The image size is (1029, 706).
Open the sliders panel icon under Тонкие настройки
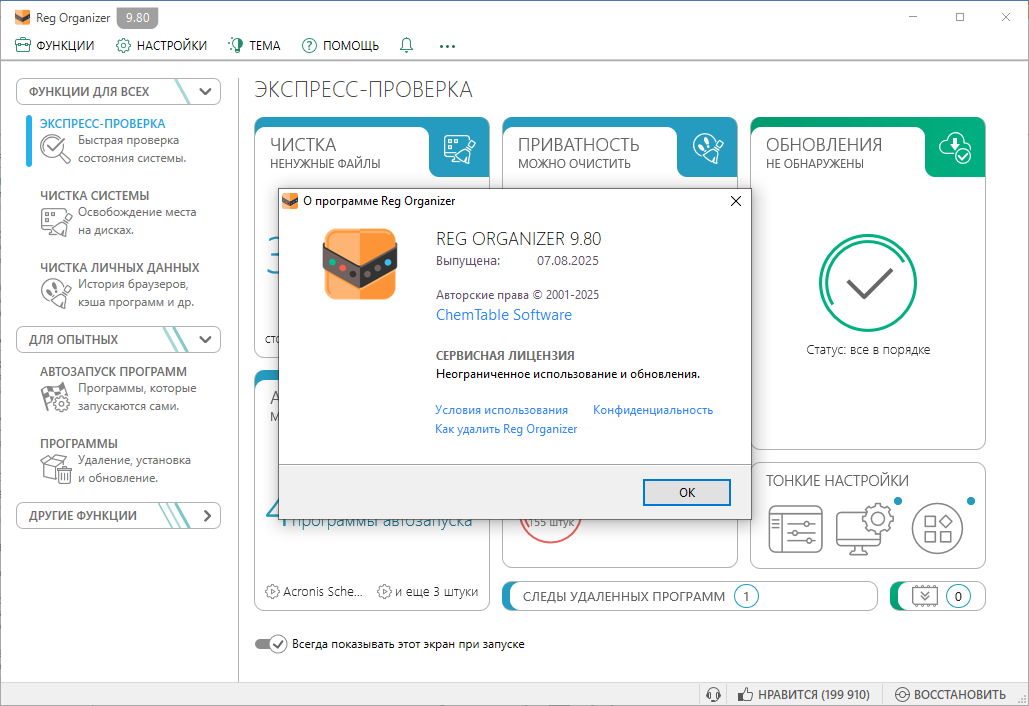point(796,529)
